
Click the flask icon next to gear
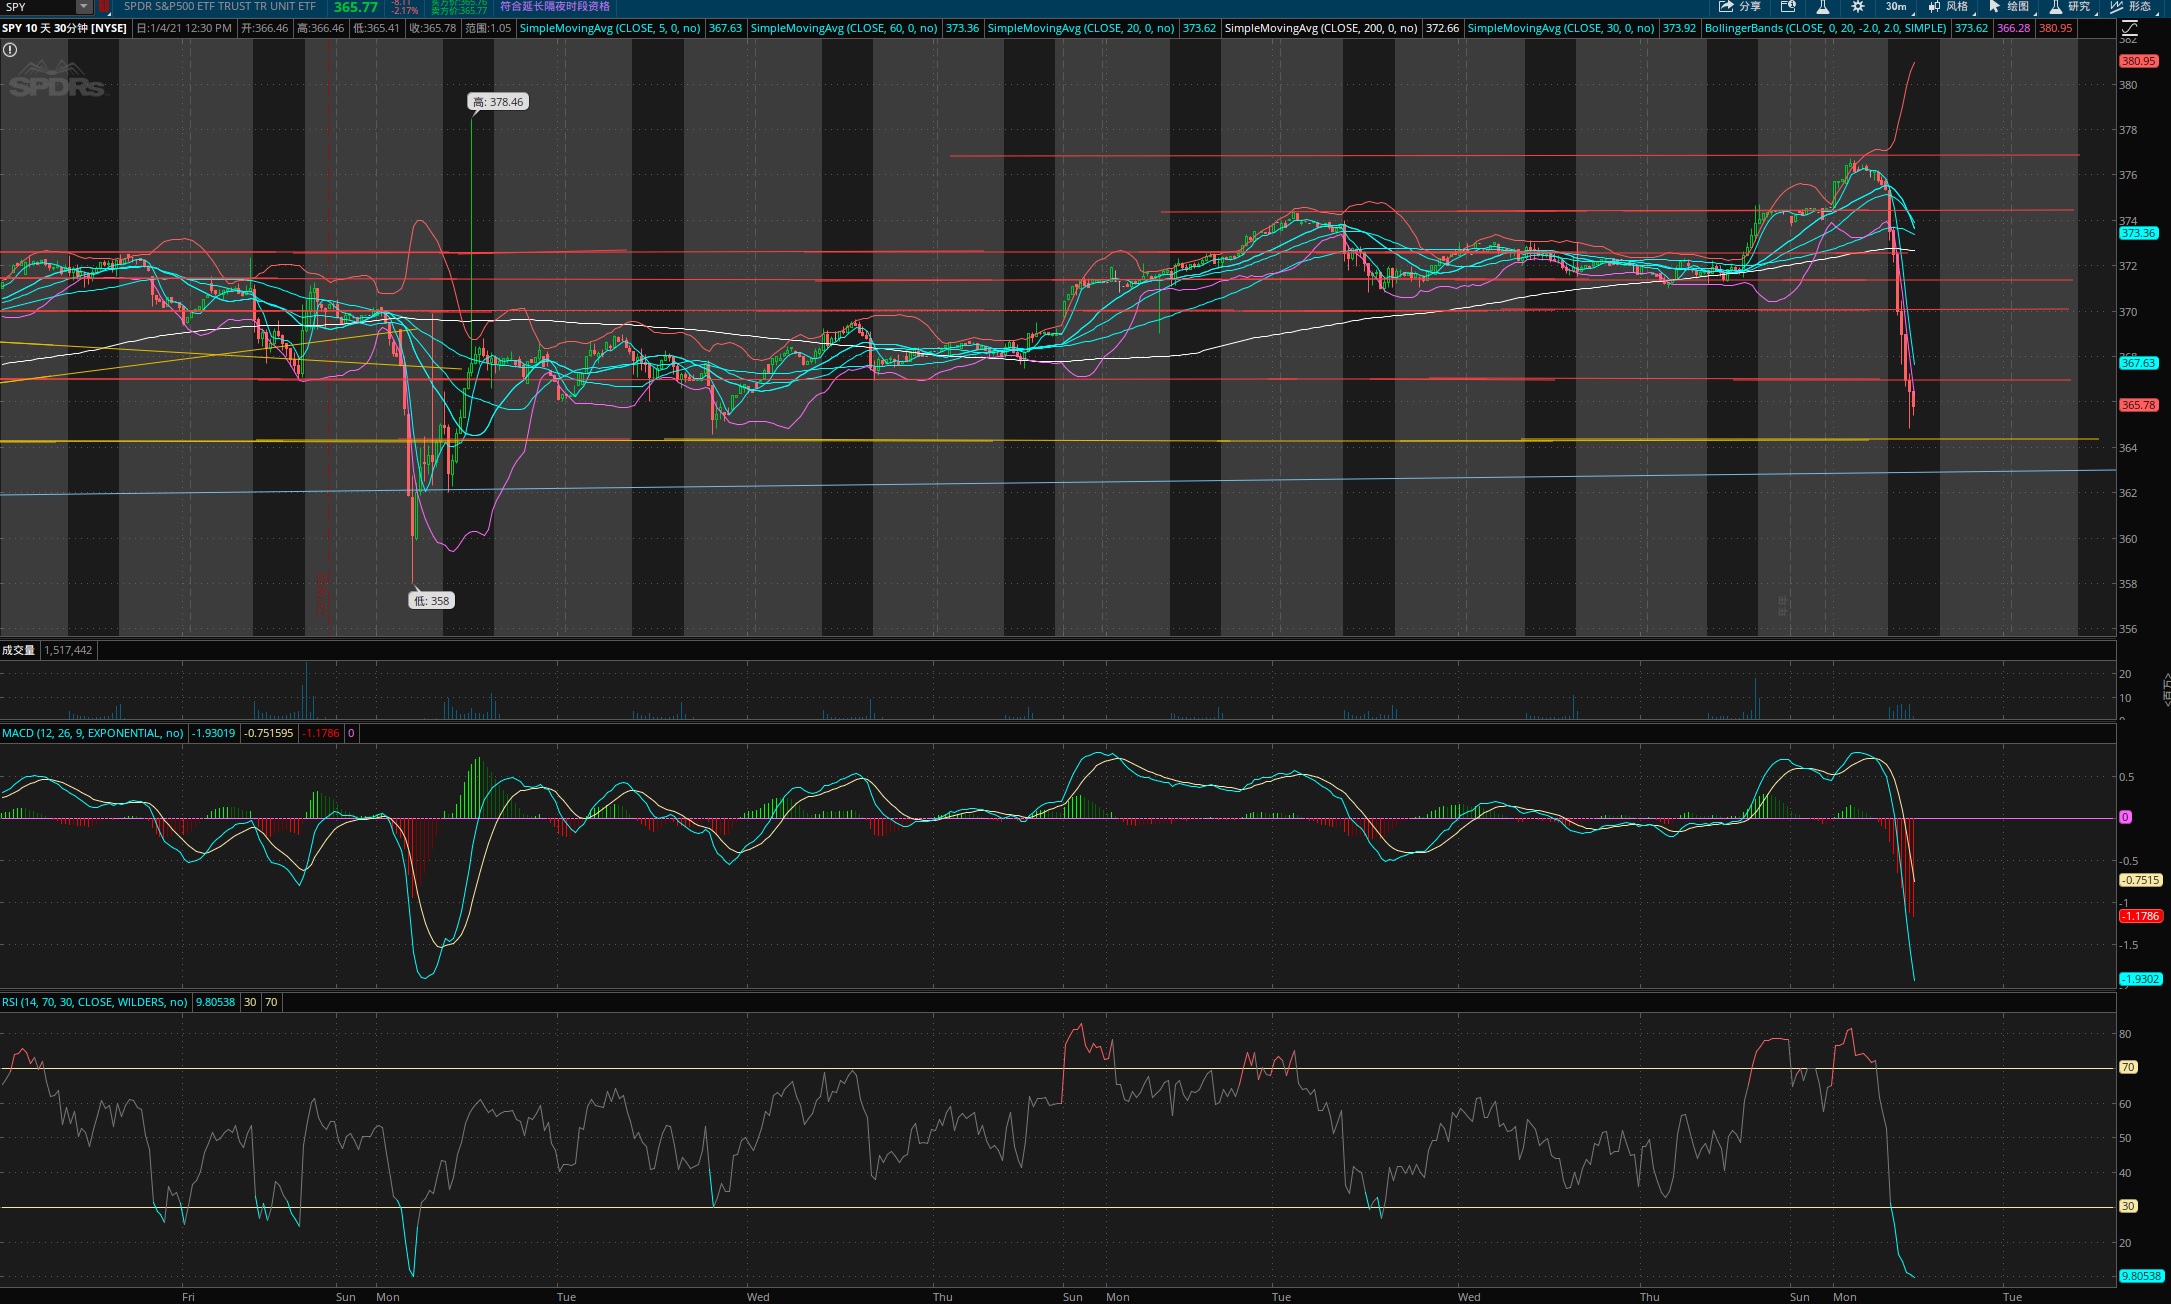(x=1823, y=7)
